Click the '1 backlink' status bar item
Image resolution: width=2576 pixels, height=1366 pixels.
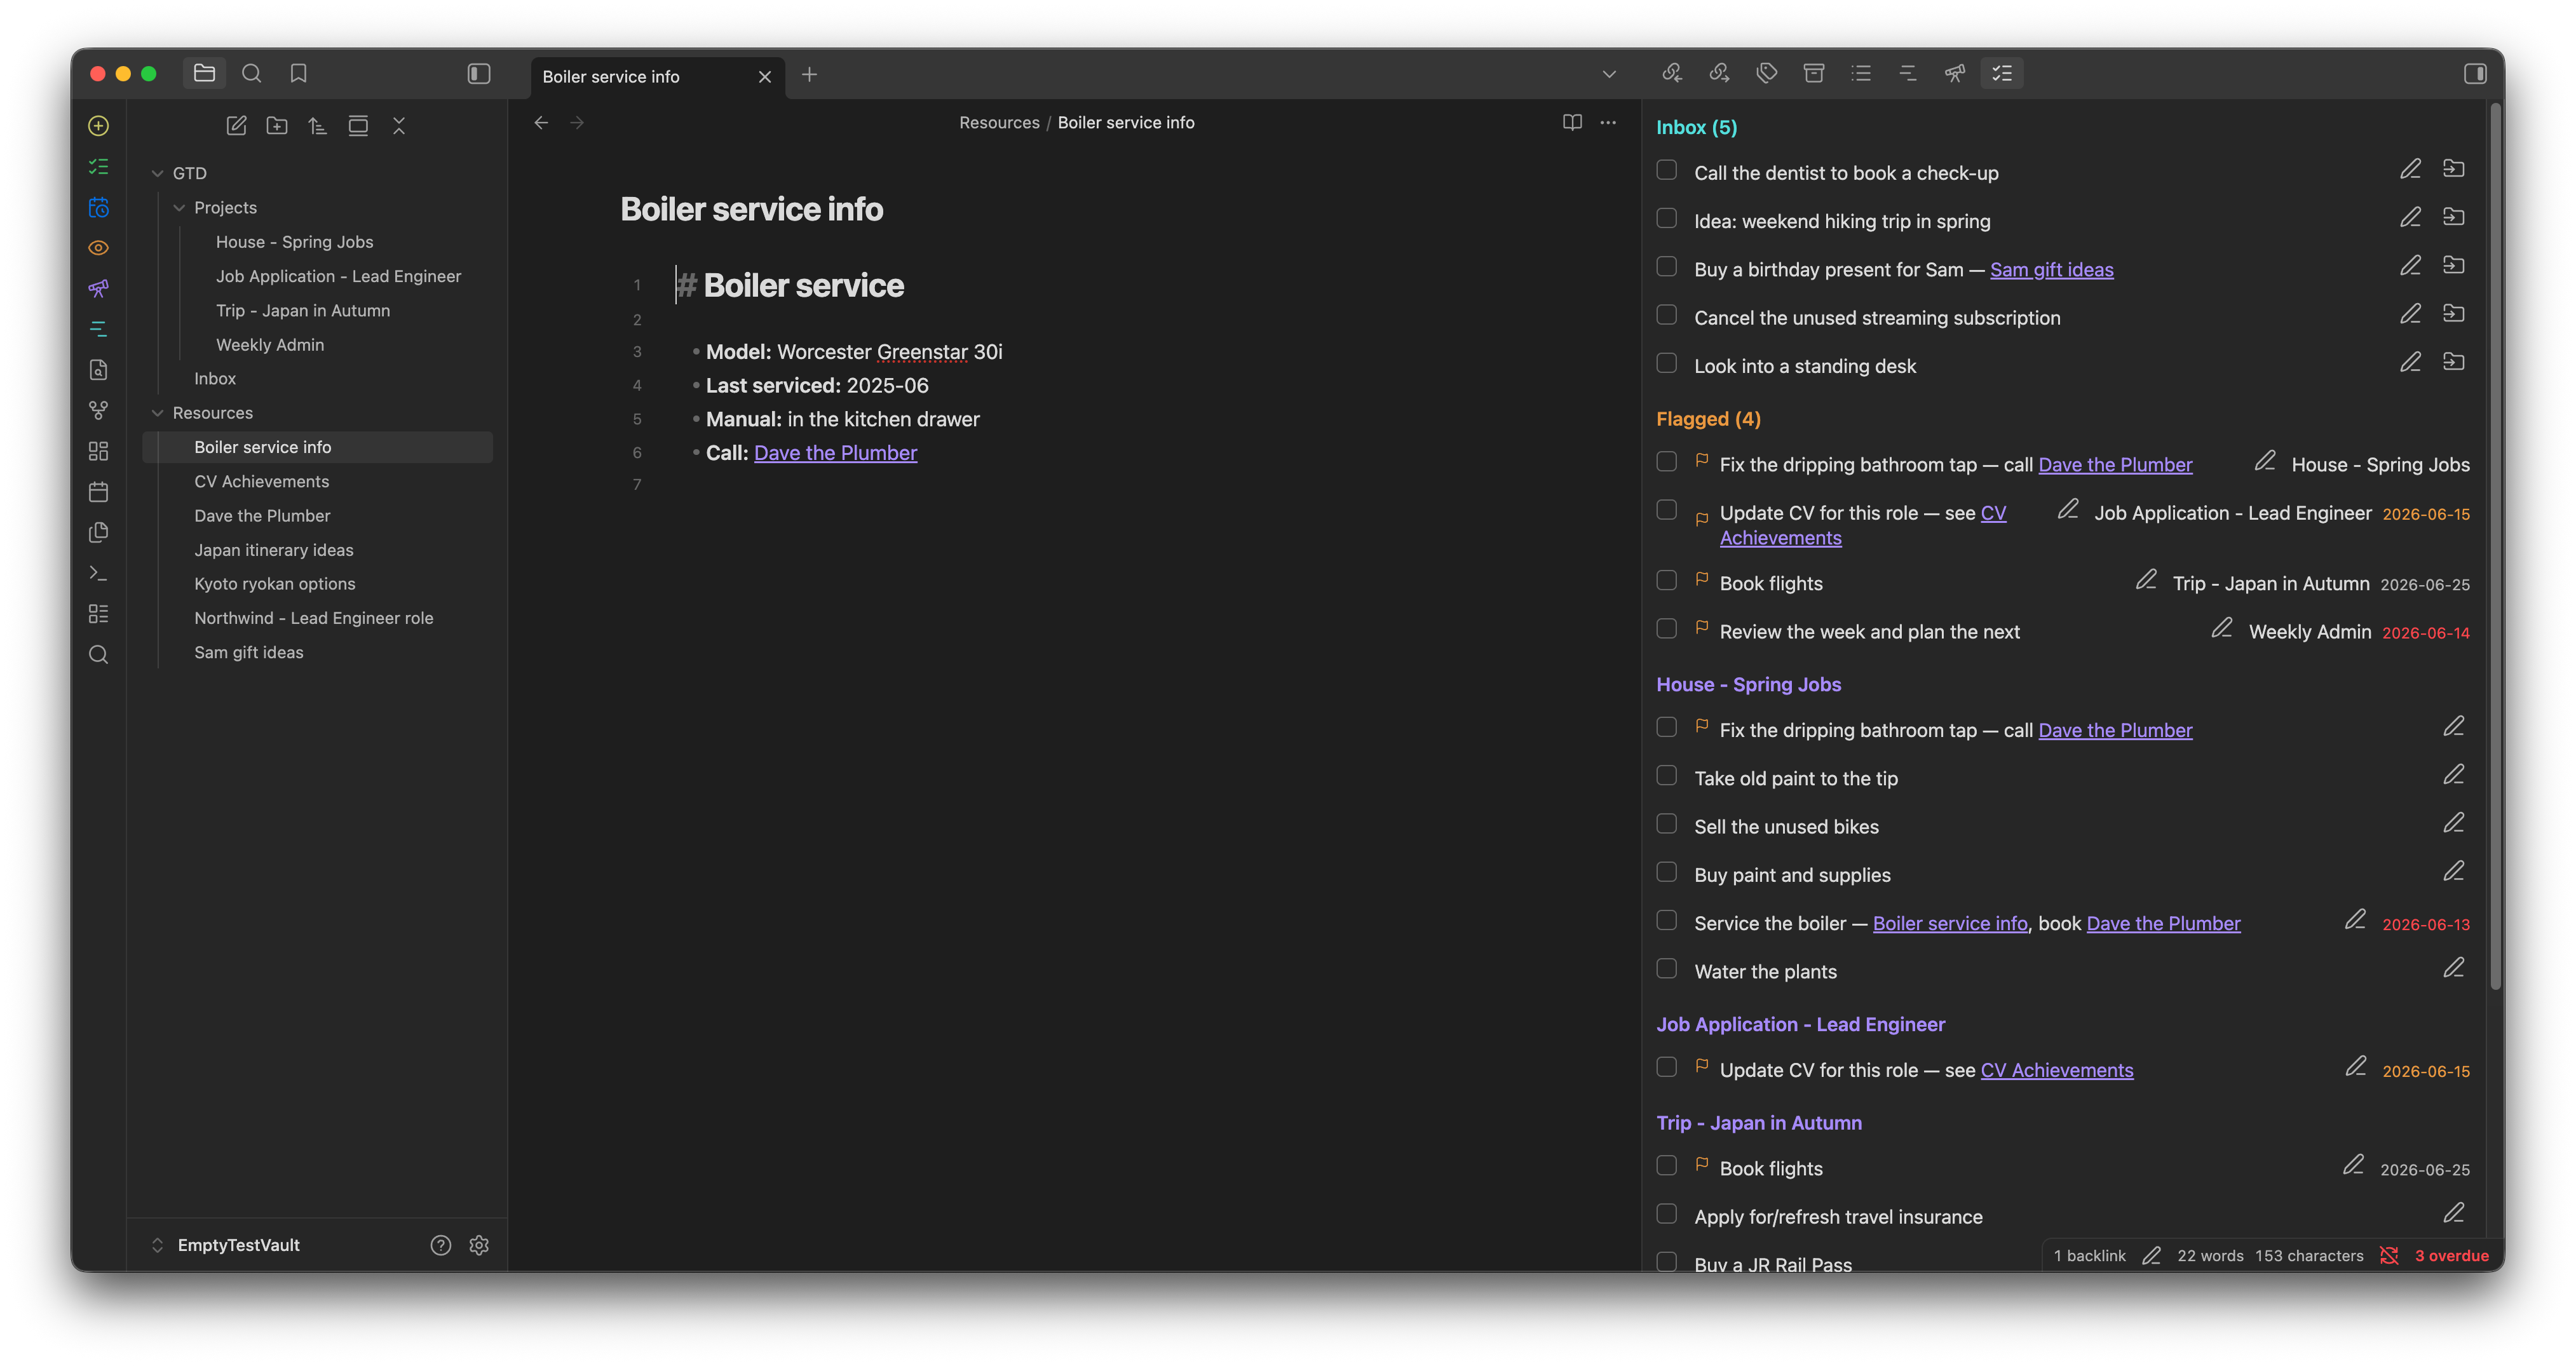pyautogui.click(x=2089, y=1256)
